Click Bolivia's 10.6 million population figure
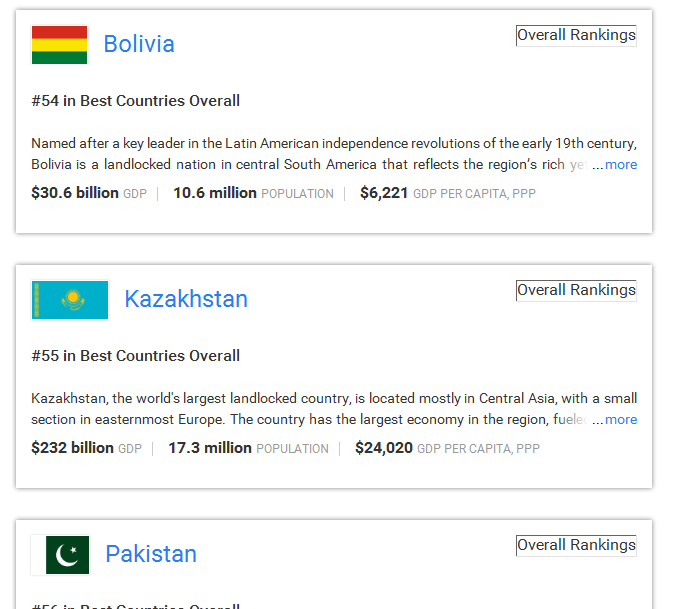Image resolution: width=674 pixels, height=609 pixels. click(x=214, y=193)
